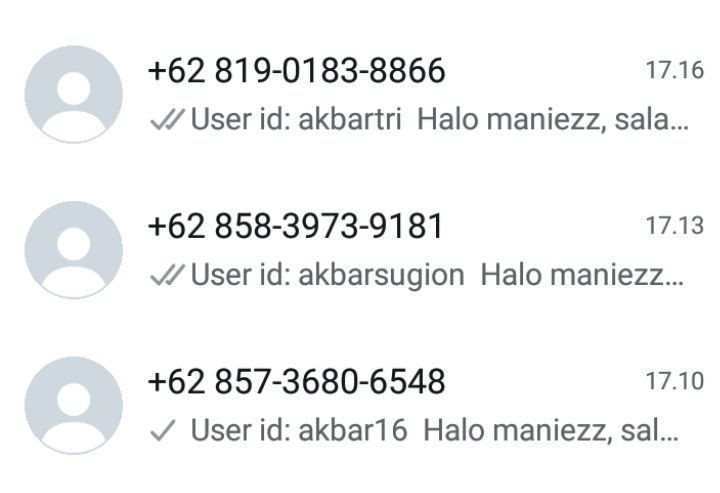Click single sent check mark on akbar16 message
The image size is (720, 493).
[163, 430]
